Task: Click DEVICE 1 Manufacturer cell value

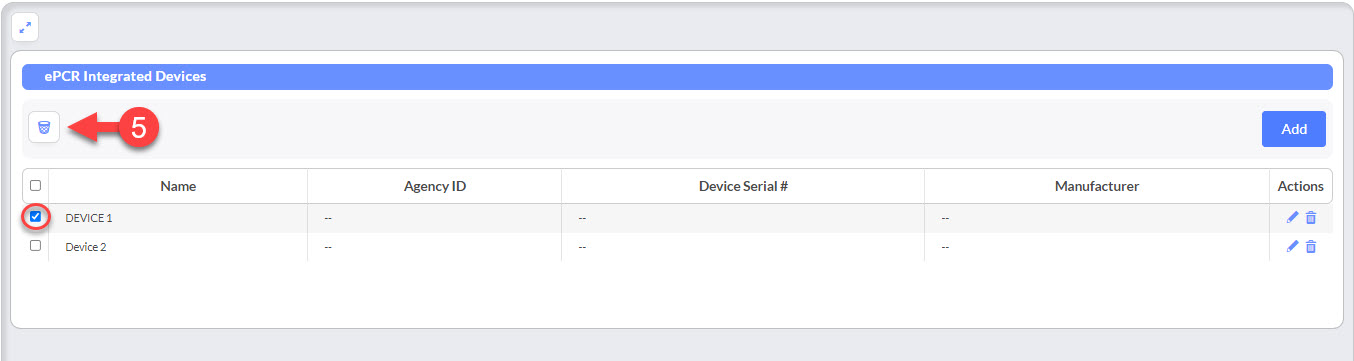Action: pyautogui.click(x=946, y=218)
